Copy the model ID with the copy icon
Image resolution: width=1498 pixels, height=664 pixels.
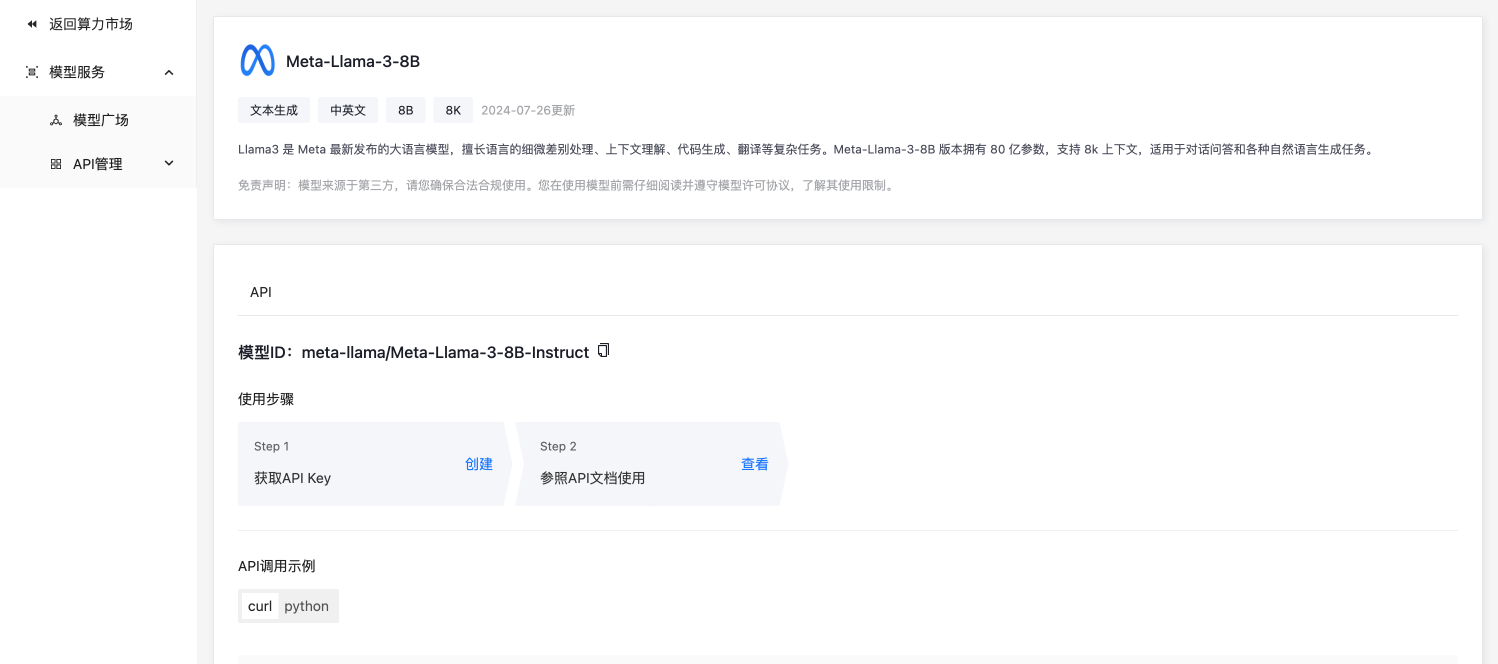click(603, 351)
